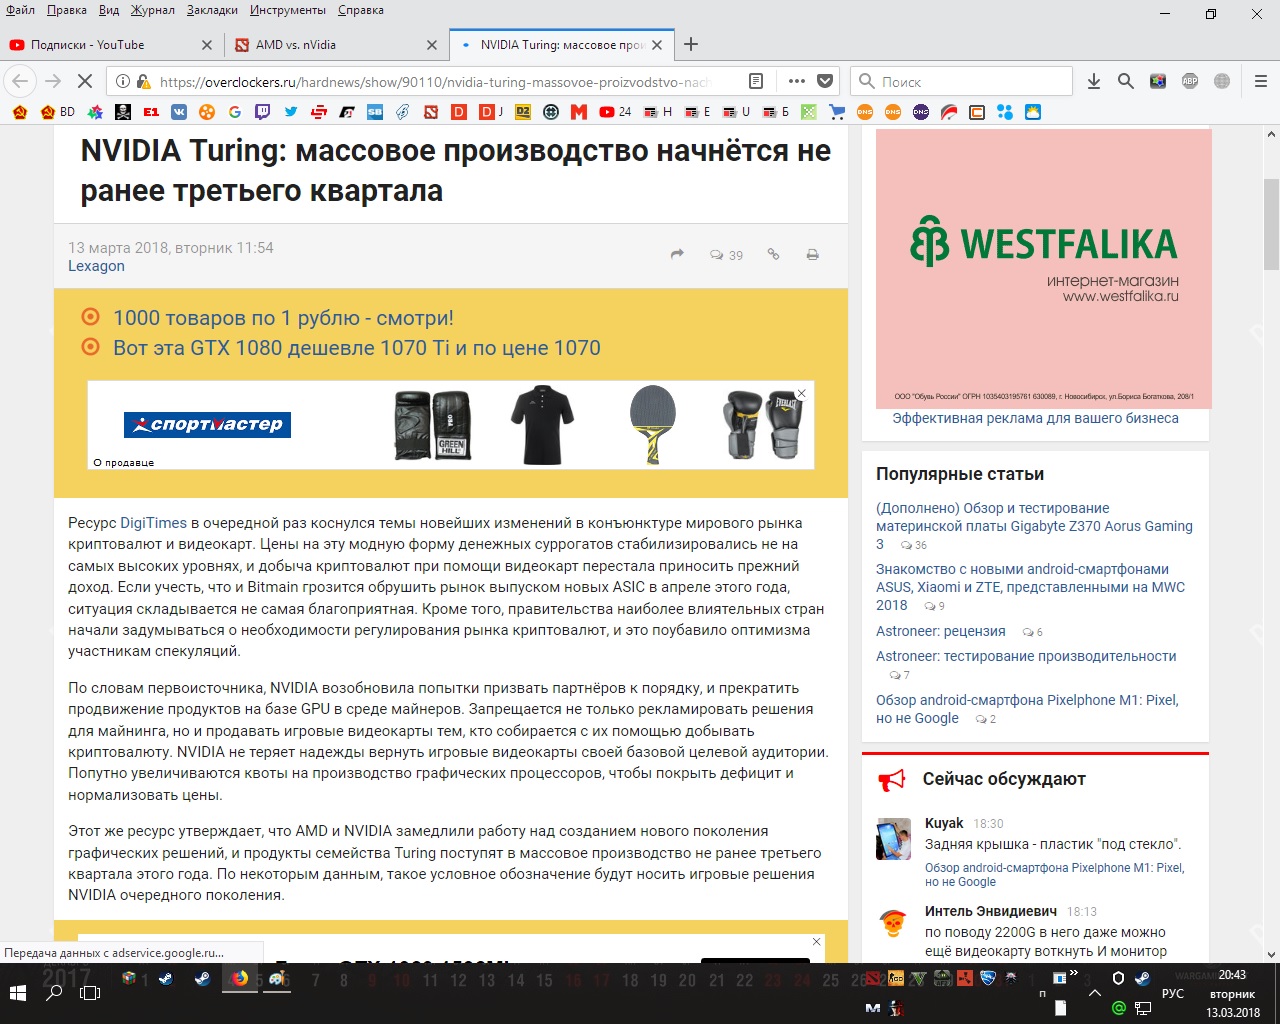The width and height of the screenshot is (1280, 1024).
Task: Stop the page from loading
Action: click(x=84, y=81)
